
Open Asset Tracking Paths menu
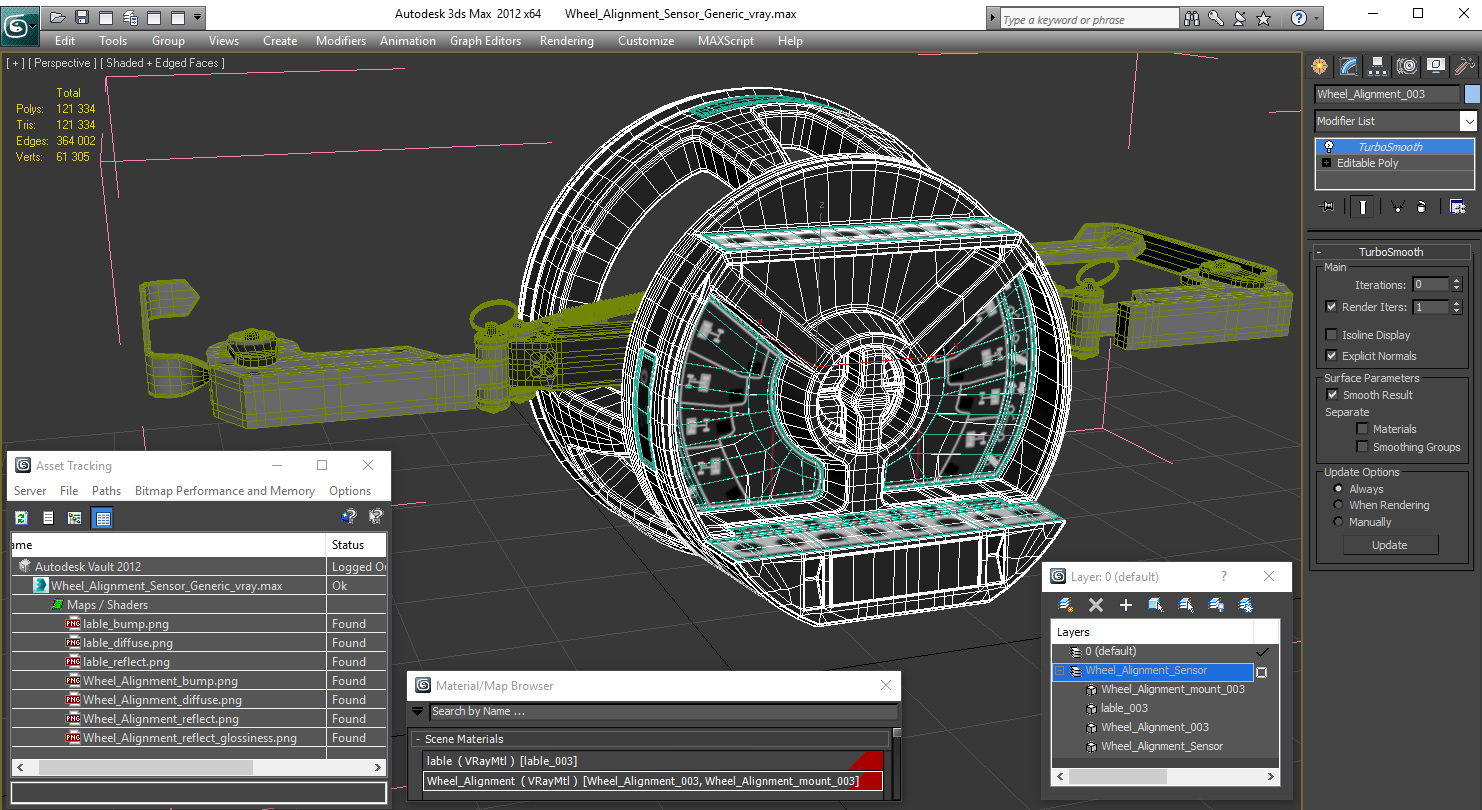coord(106,491)
